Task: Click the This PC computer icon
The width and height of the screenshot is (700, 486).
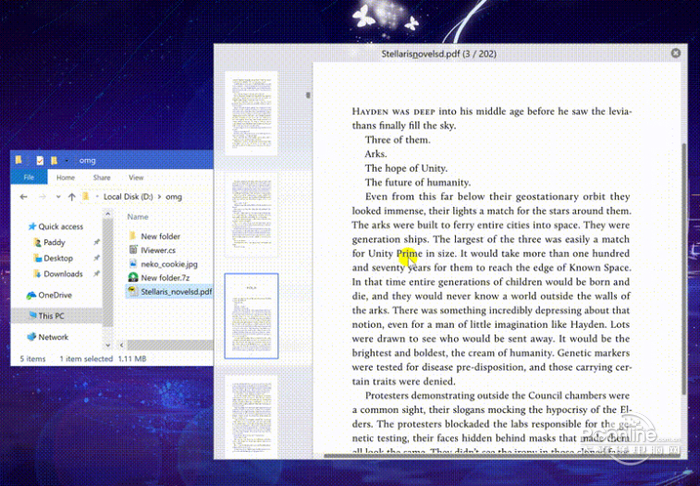Action: [32, 315]
